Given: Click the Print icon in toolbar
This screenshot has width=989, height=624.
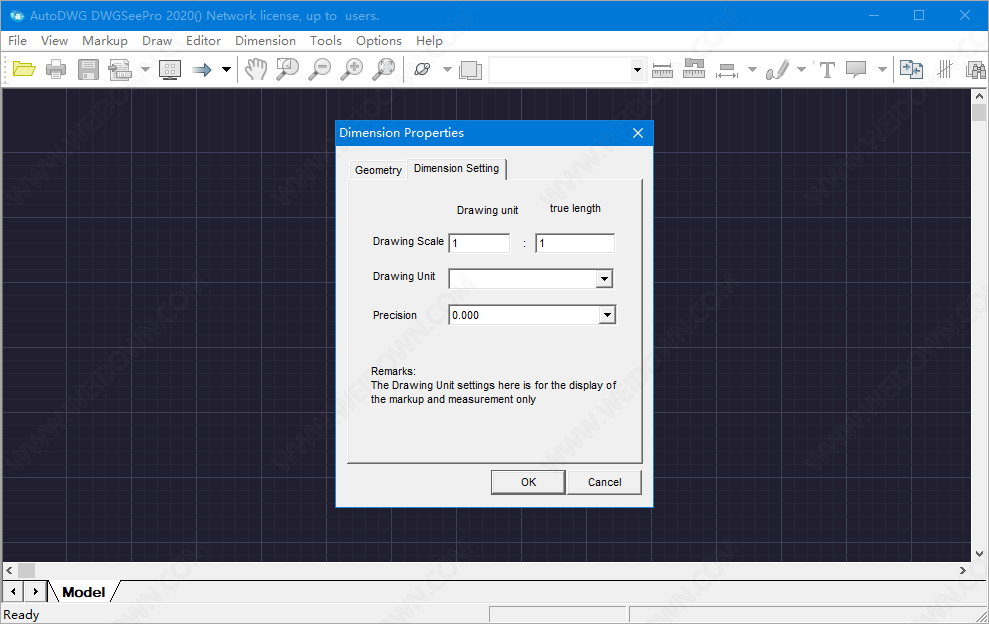Looking at the screenshot, I should click(x=56, y=70).
